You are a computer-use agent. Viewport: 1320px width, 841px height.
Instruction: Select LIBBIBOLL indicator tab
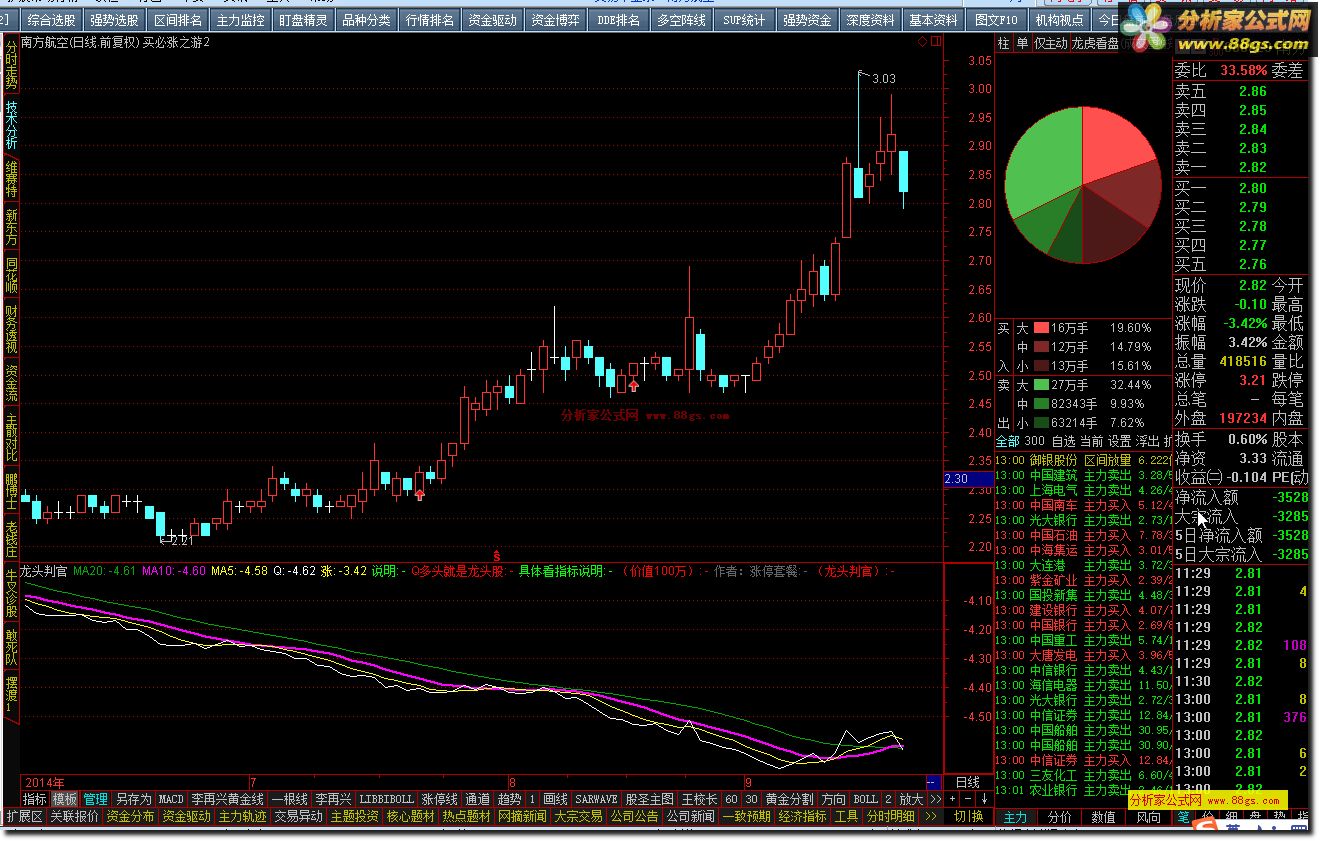386,799
